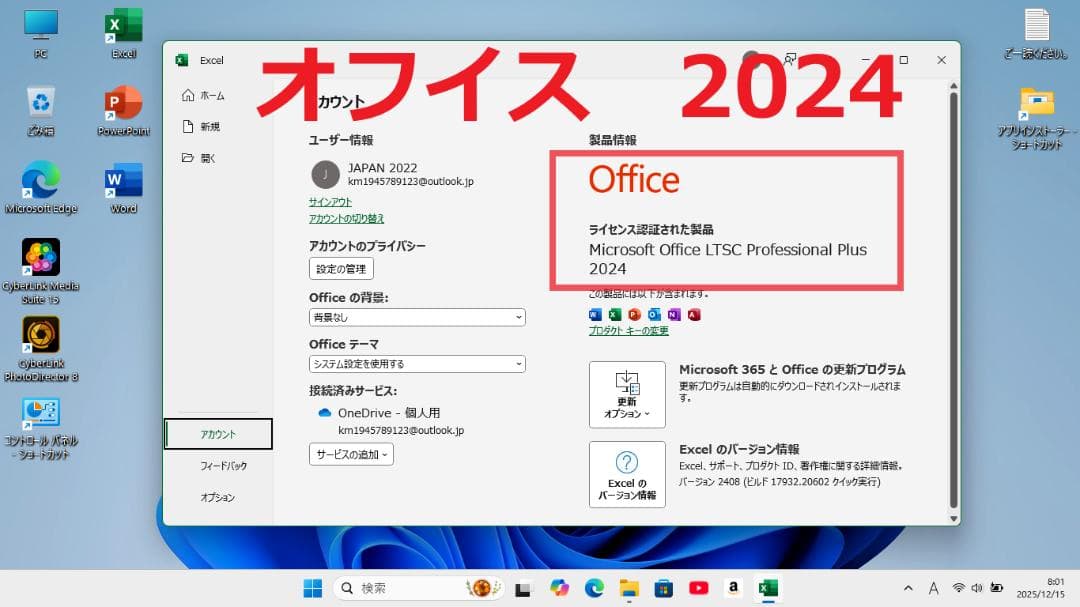The image size is (1080, 607).
Task: Click the PowerPoint icon in included products
Action: (634, 314)
